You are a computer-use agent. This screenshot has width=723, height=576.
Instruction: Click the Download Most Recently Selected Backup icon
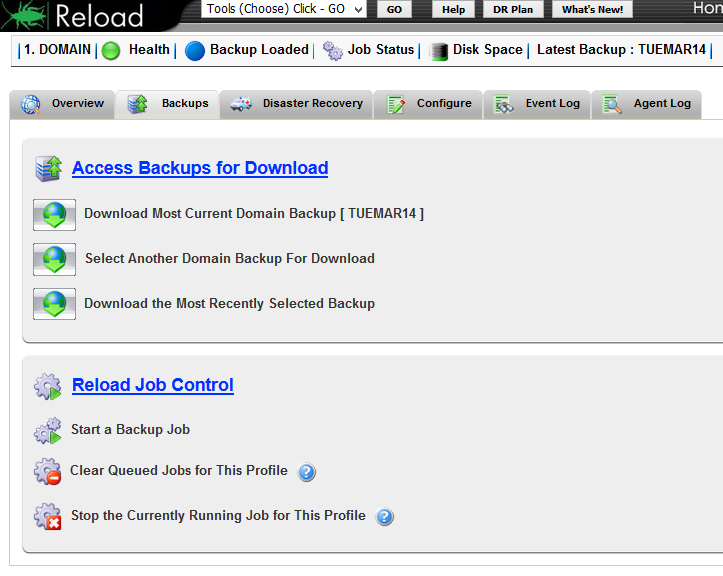pos(54,303)
